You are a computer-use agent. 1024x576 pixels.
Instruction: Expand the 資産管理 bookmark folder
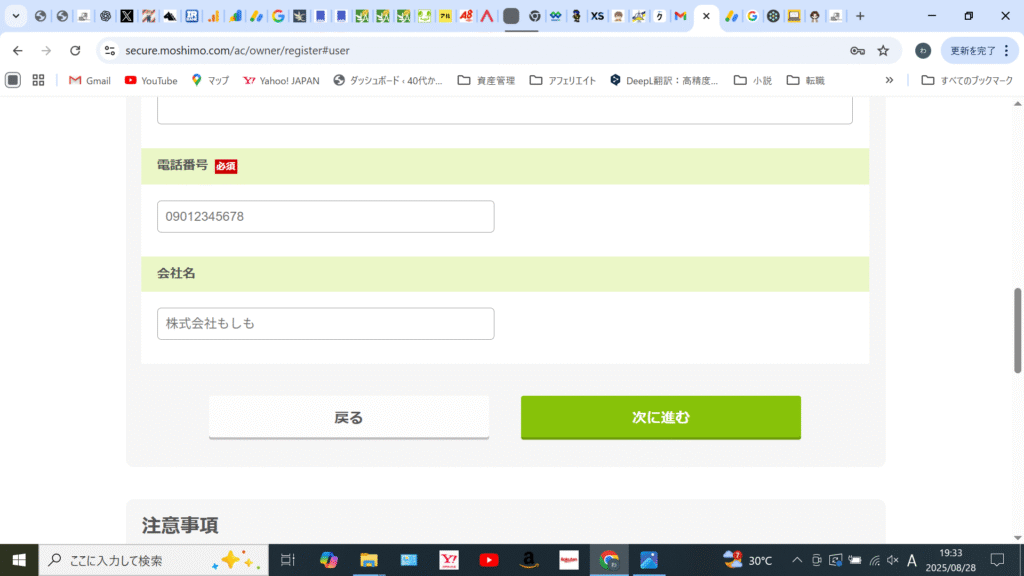(x=486, y=80)
